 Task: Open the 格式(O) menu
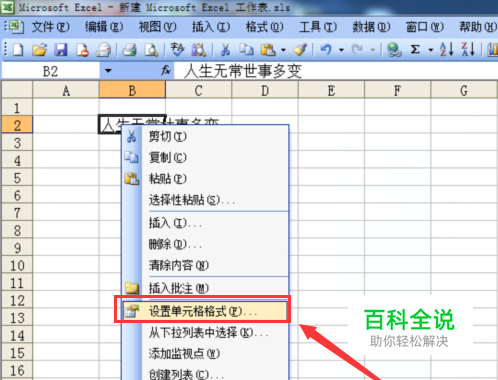tap(264, 27)
